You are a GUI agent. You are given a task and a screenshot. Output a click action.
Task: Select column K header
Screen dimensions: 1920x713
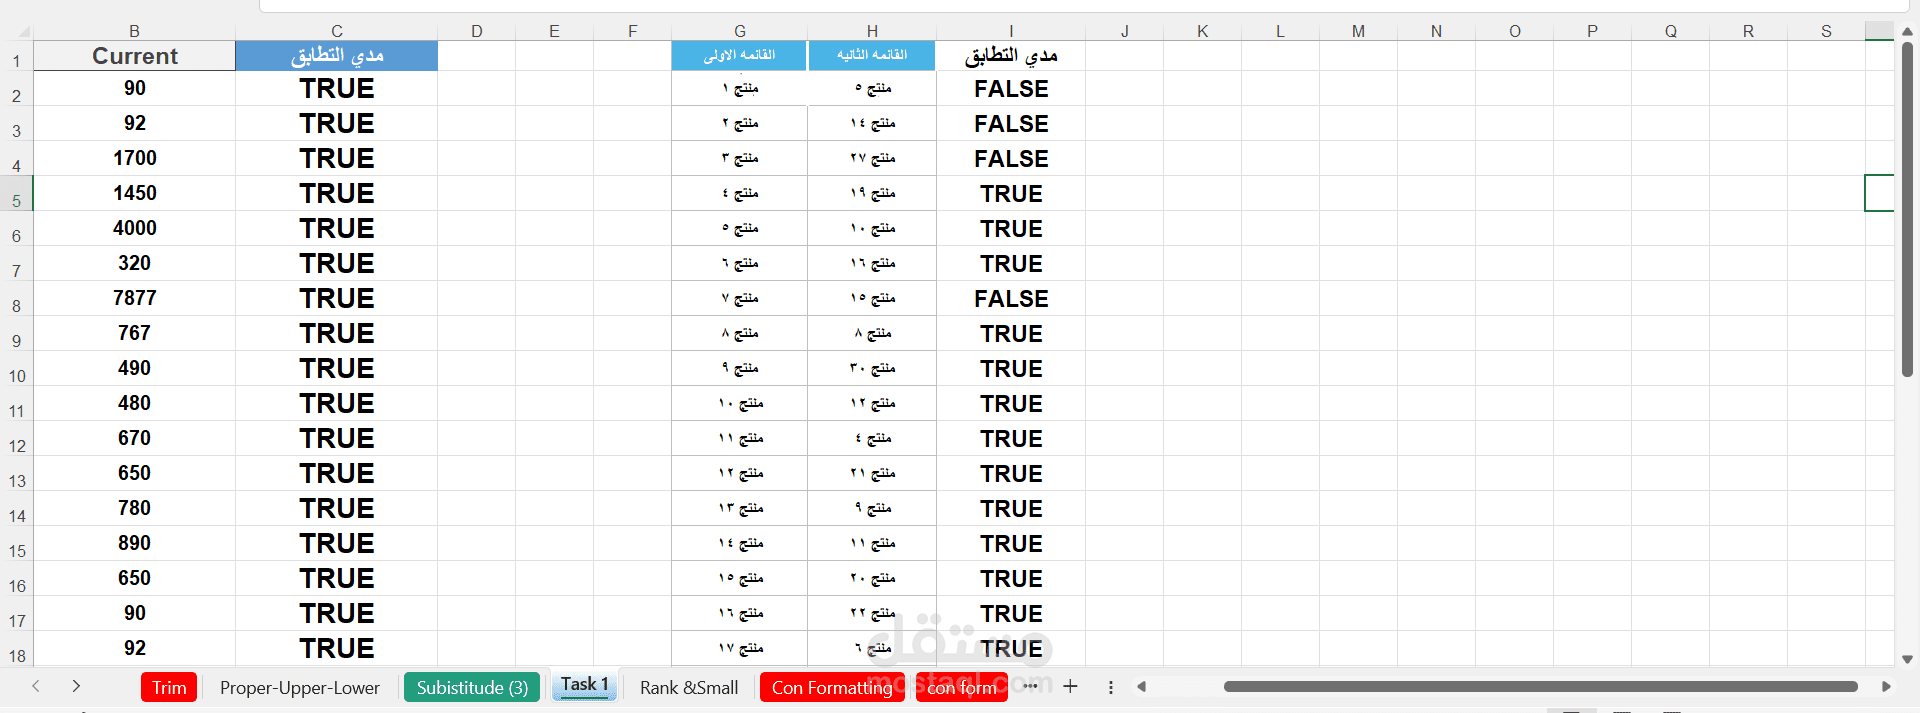click(x=1202, y=31)
